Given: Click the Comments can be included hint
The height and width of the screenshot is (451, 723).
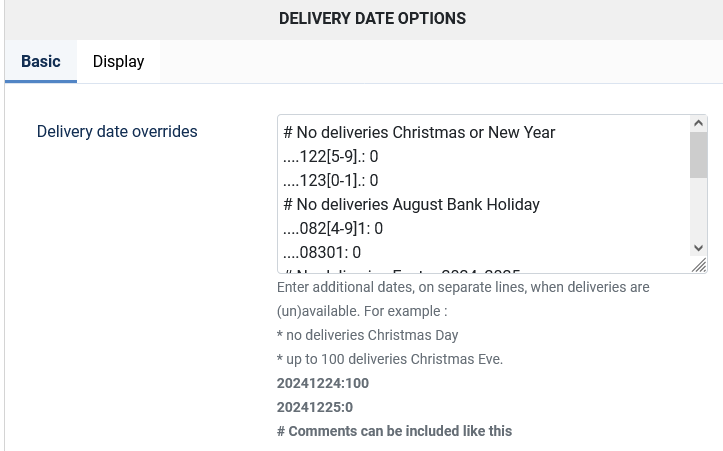Looking at the screenshot, I should [394, 431].
